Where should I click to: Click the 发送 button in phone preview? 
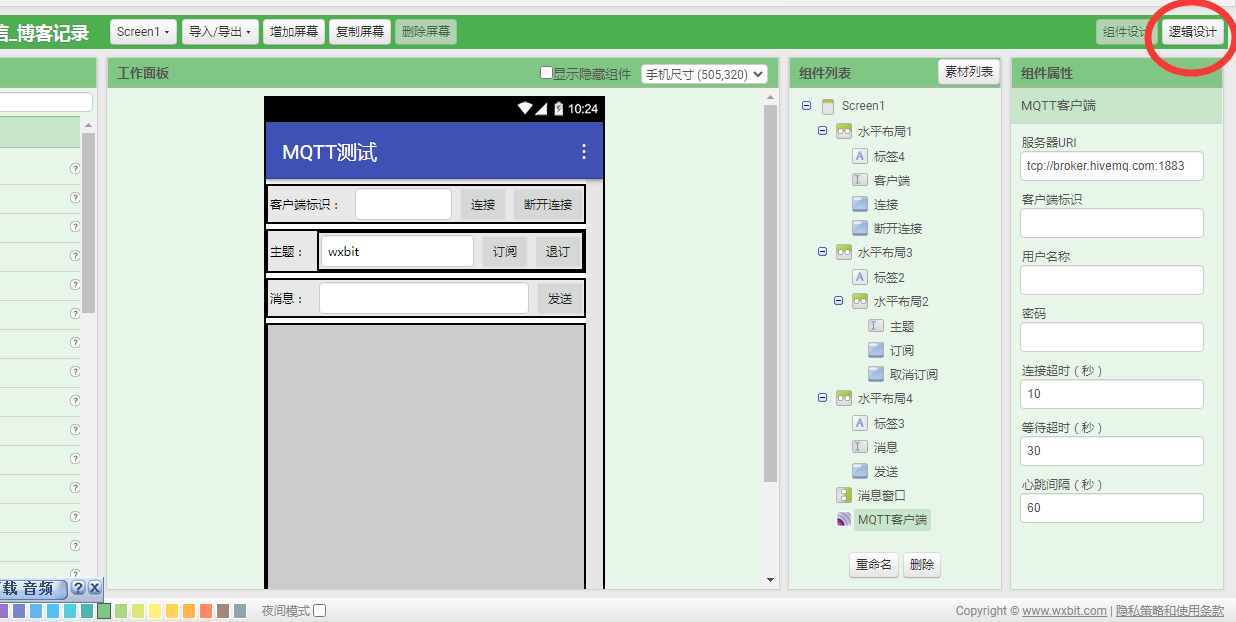[x=561, y=298]
